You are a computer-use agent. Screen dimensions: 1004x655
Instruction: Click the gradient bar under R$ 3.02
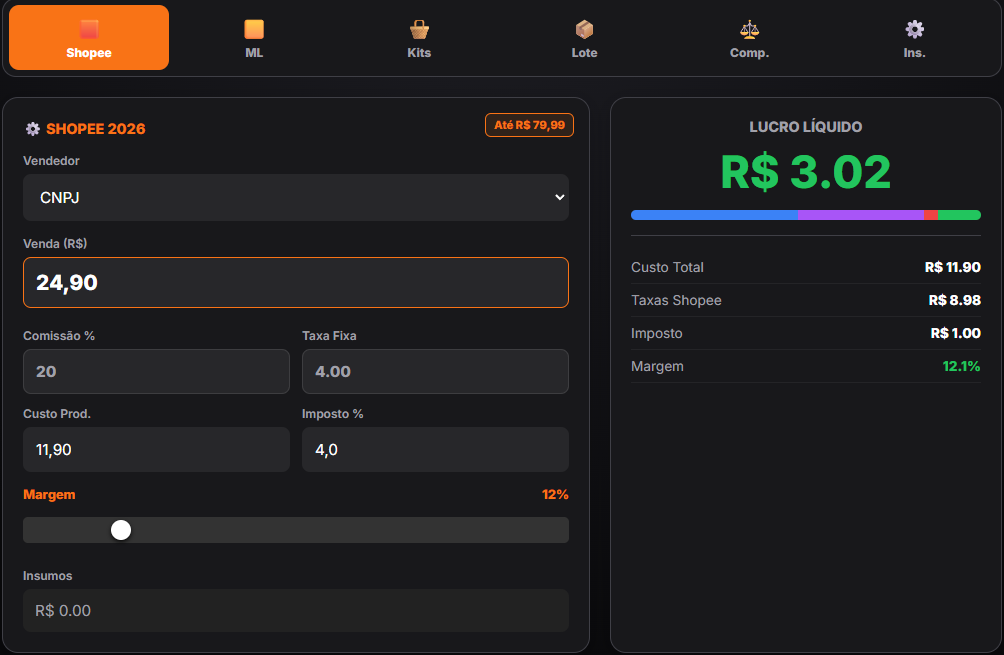click(805, 213)
